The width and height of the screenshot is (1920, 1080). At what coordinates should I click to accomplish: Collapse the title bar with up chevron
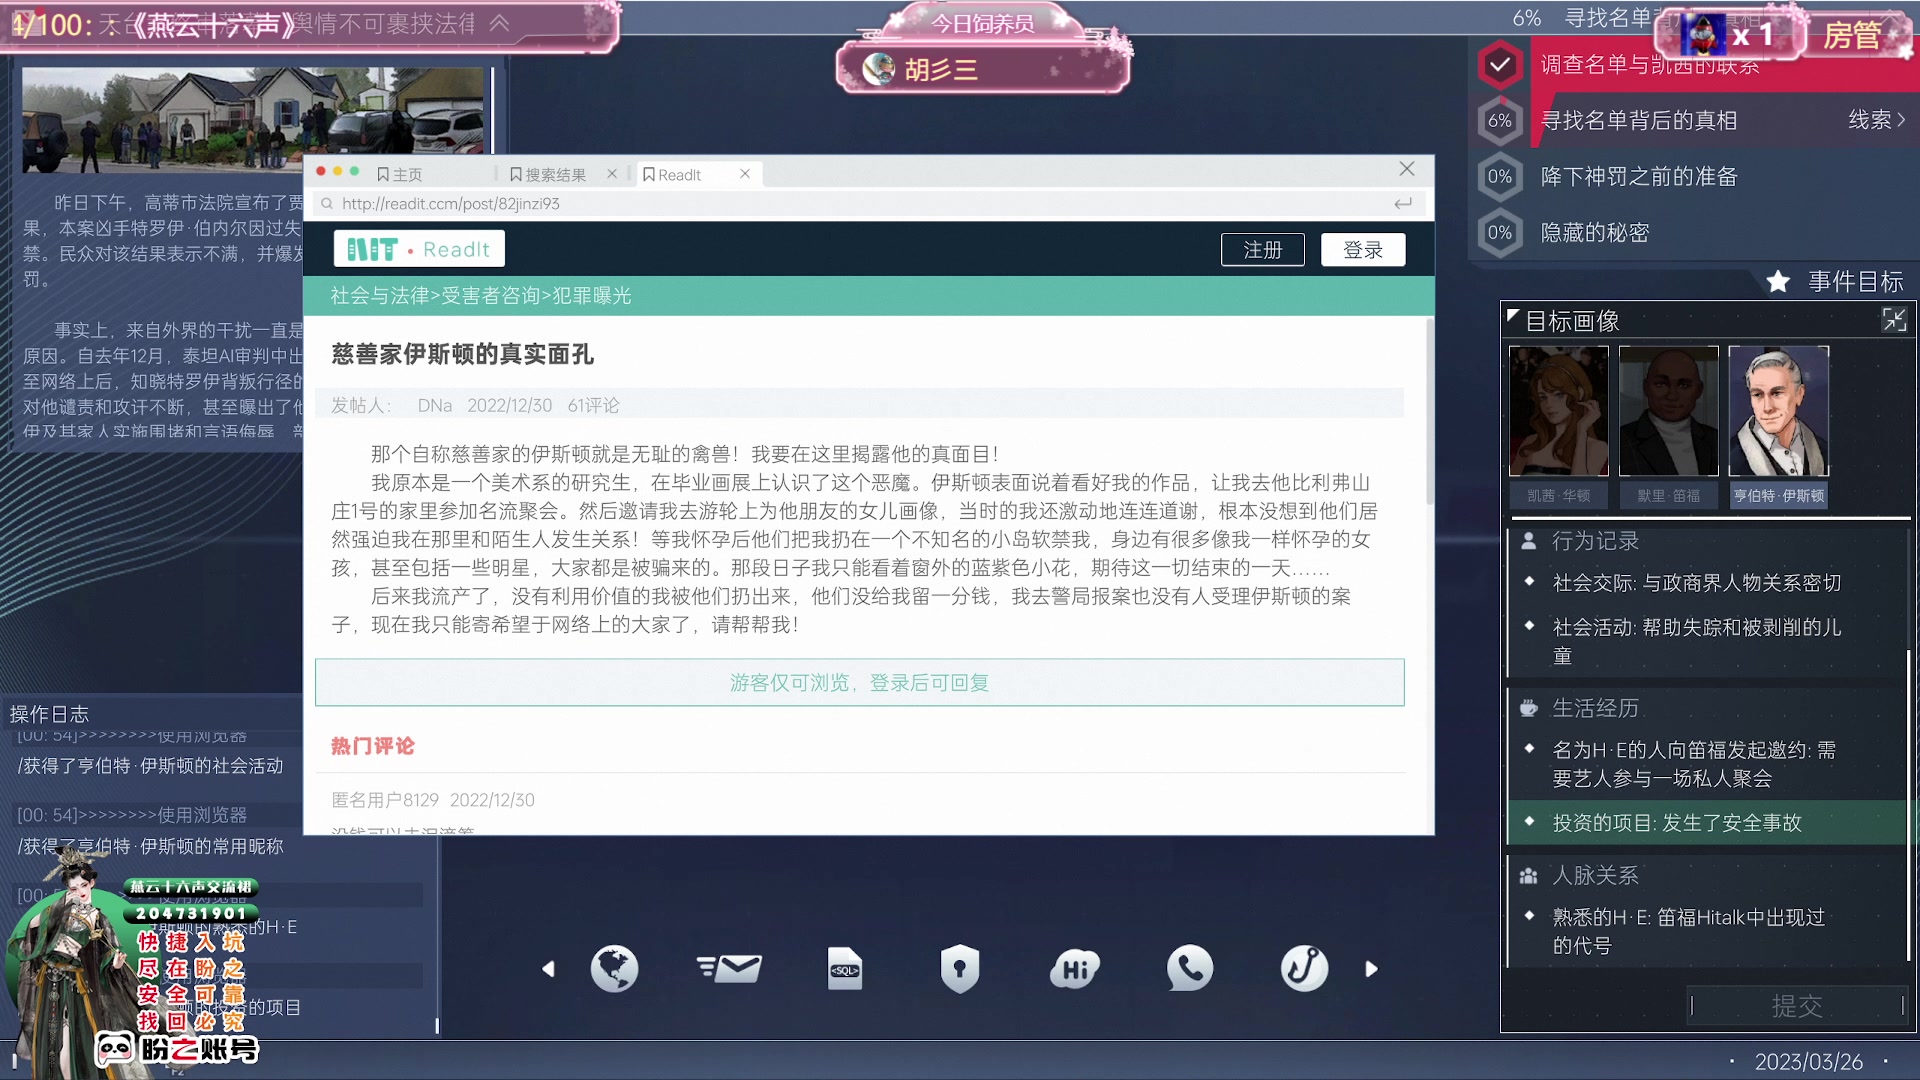(x=499, y=23)
